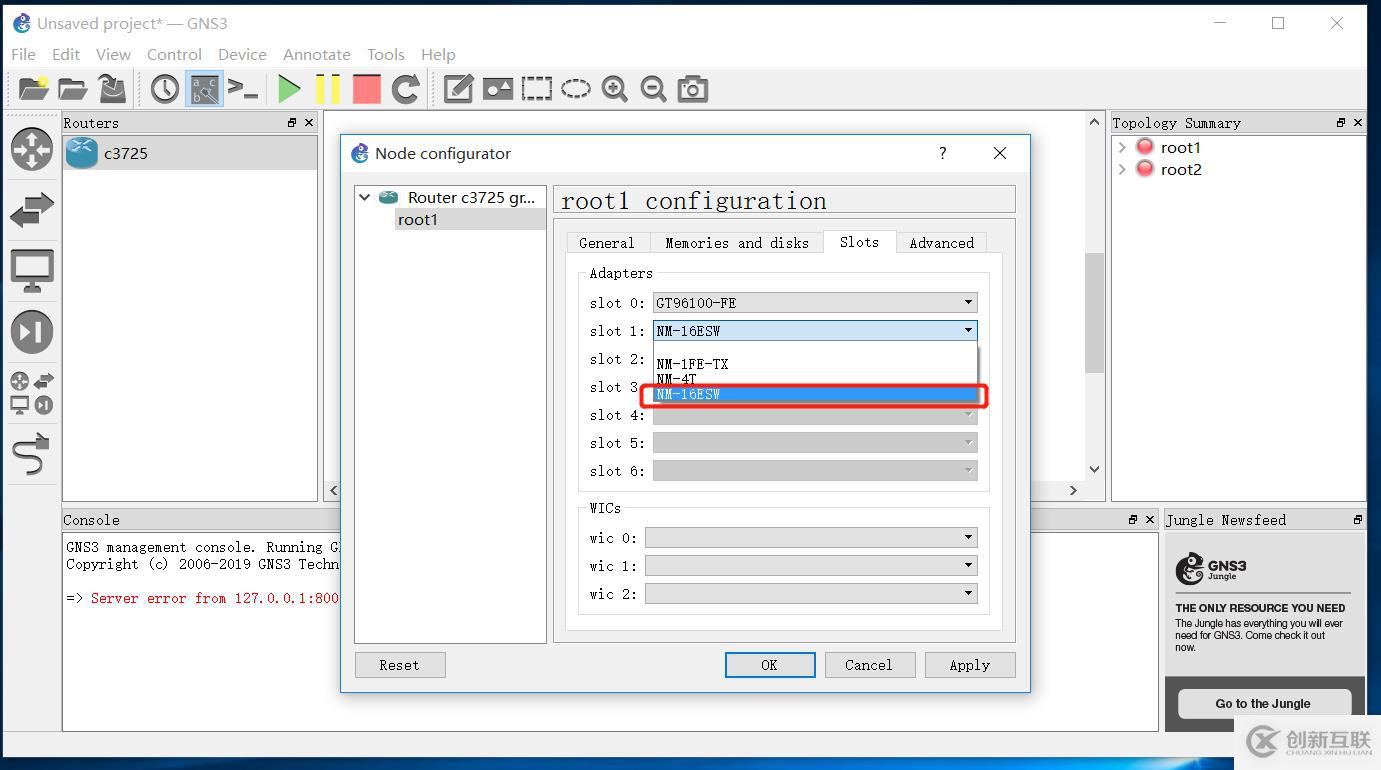Close the Node configurator dialog

pyautogui.click(x=1000, y=153)
